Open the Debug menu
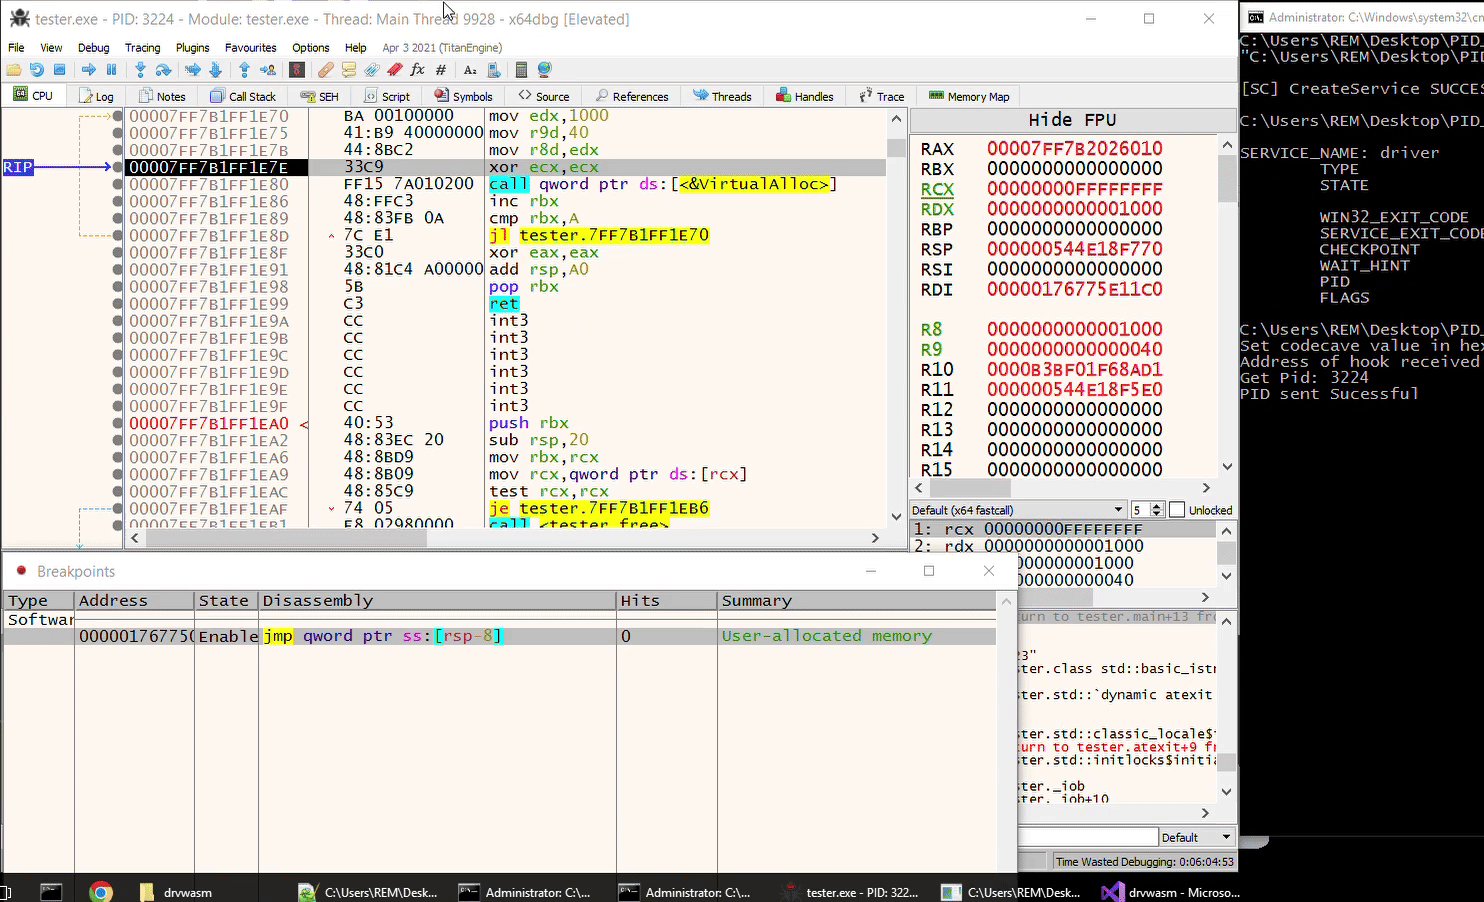The width and height of the screenshot is (1484, 902). [x=93, y=48]
